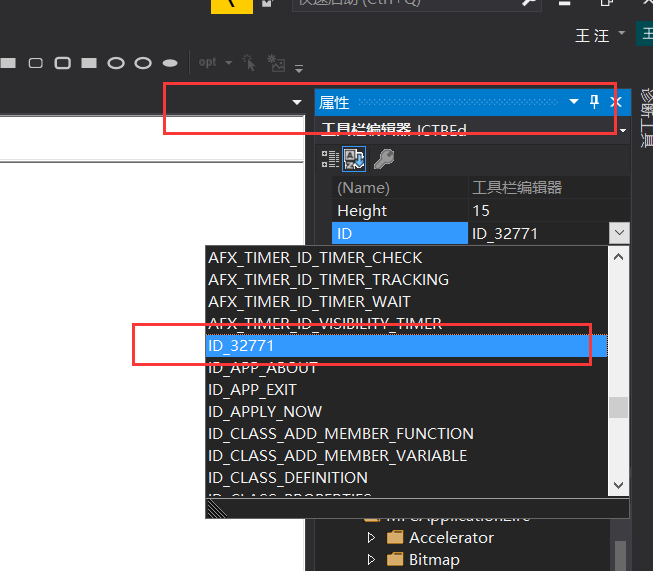This screenshot has width=653, height=571.
Task: Select the Bitmap folder in resource tree
Action: [424, 559]
